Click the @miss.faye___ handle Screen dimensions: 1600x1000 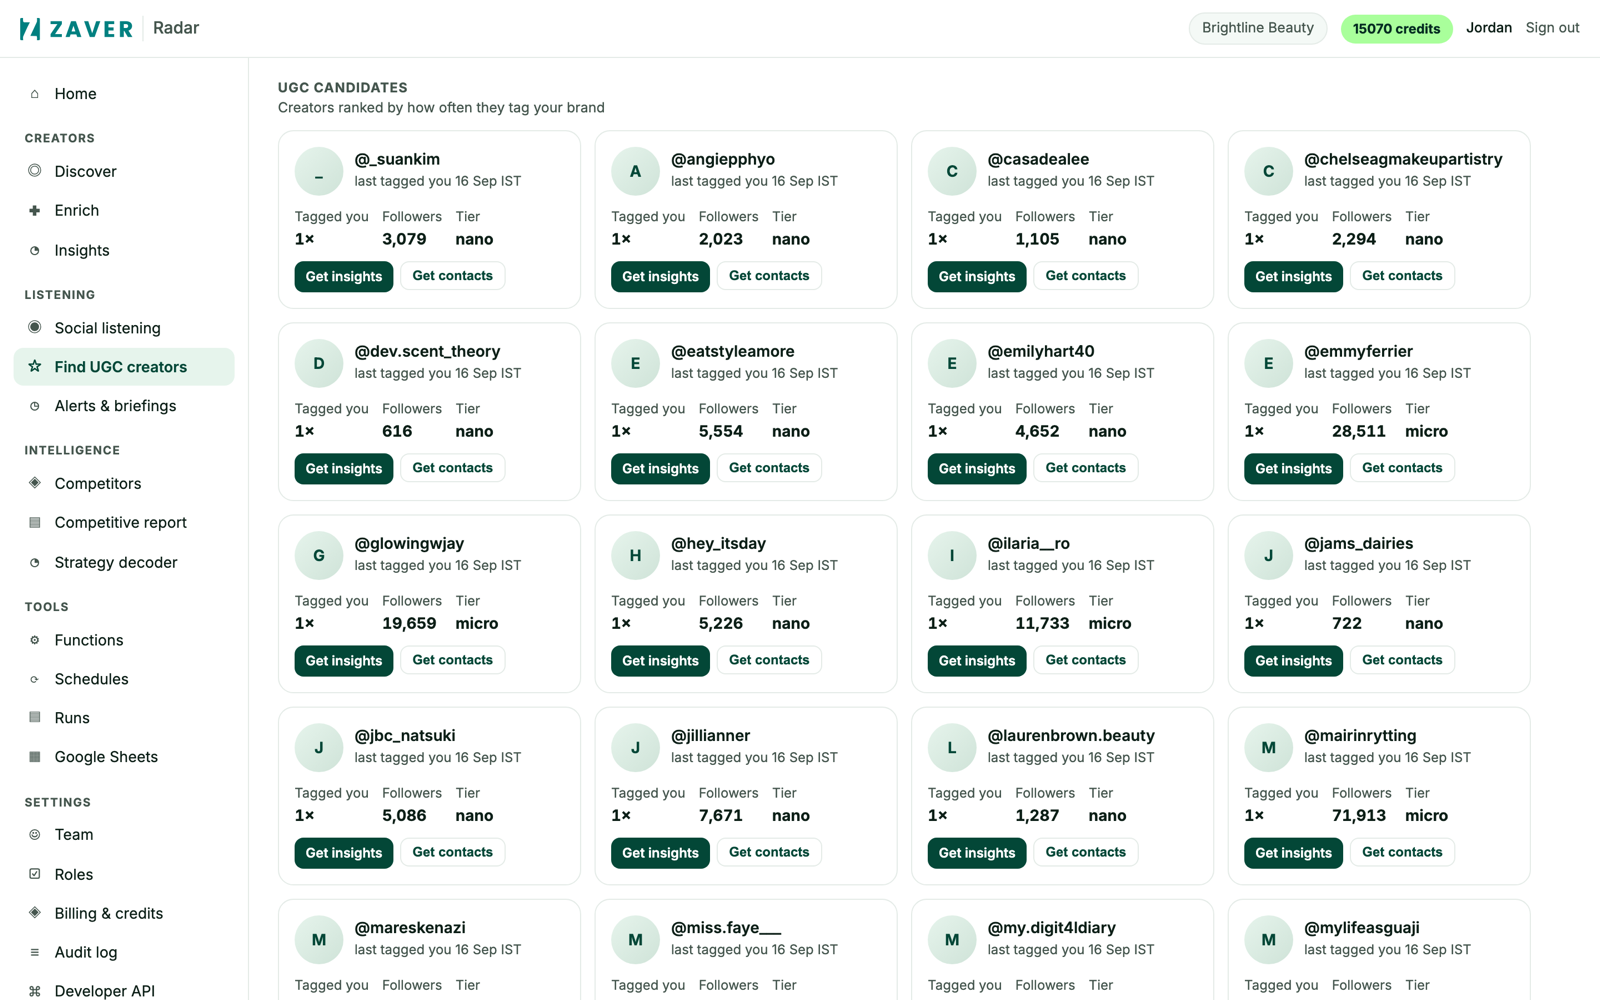coord(726,928)
